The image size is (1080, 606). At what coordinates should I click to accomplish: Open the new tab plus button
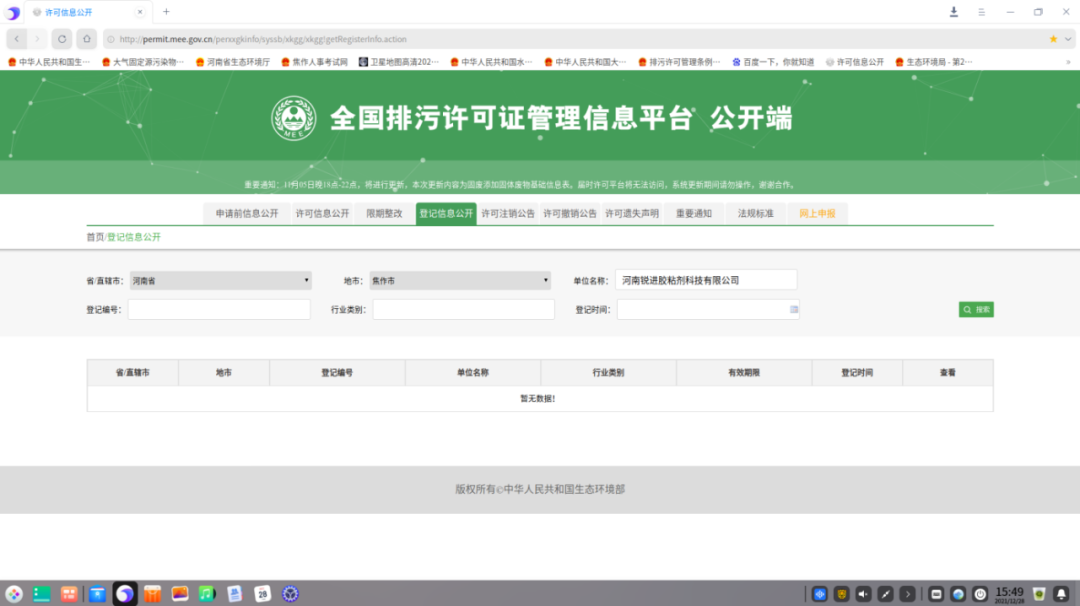point(166,12)
